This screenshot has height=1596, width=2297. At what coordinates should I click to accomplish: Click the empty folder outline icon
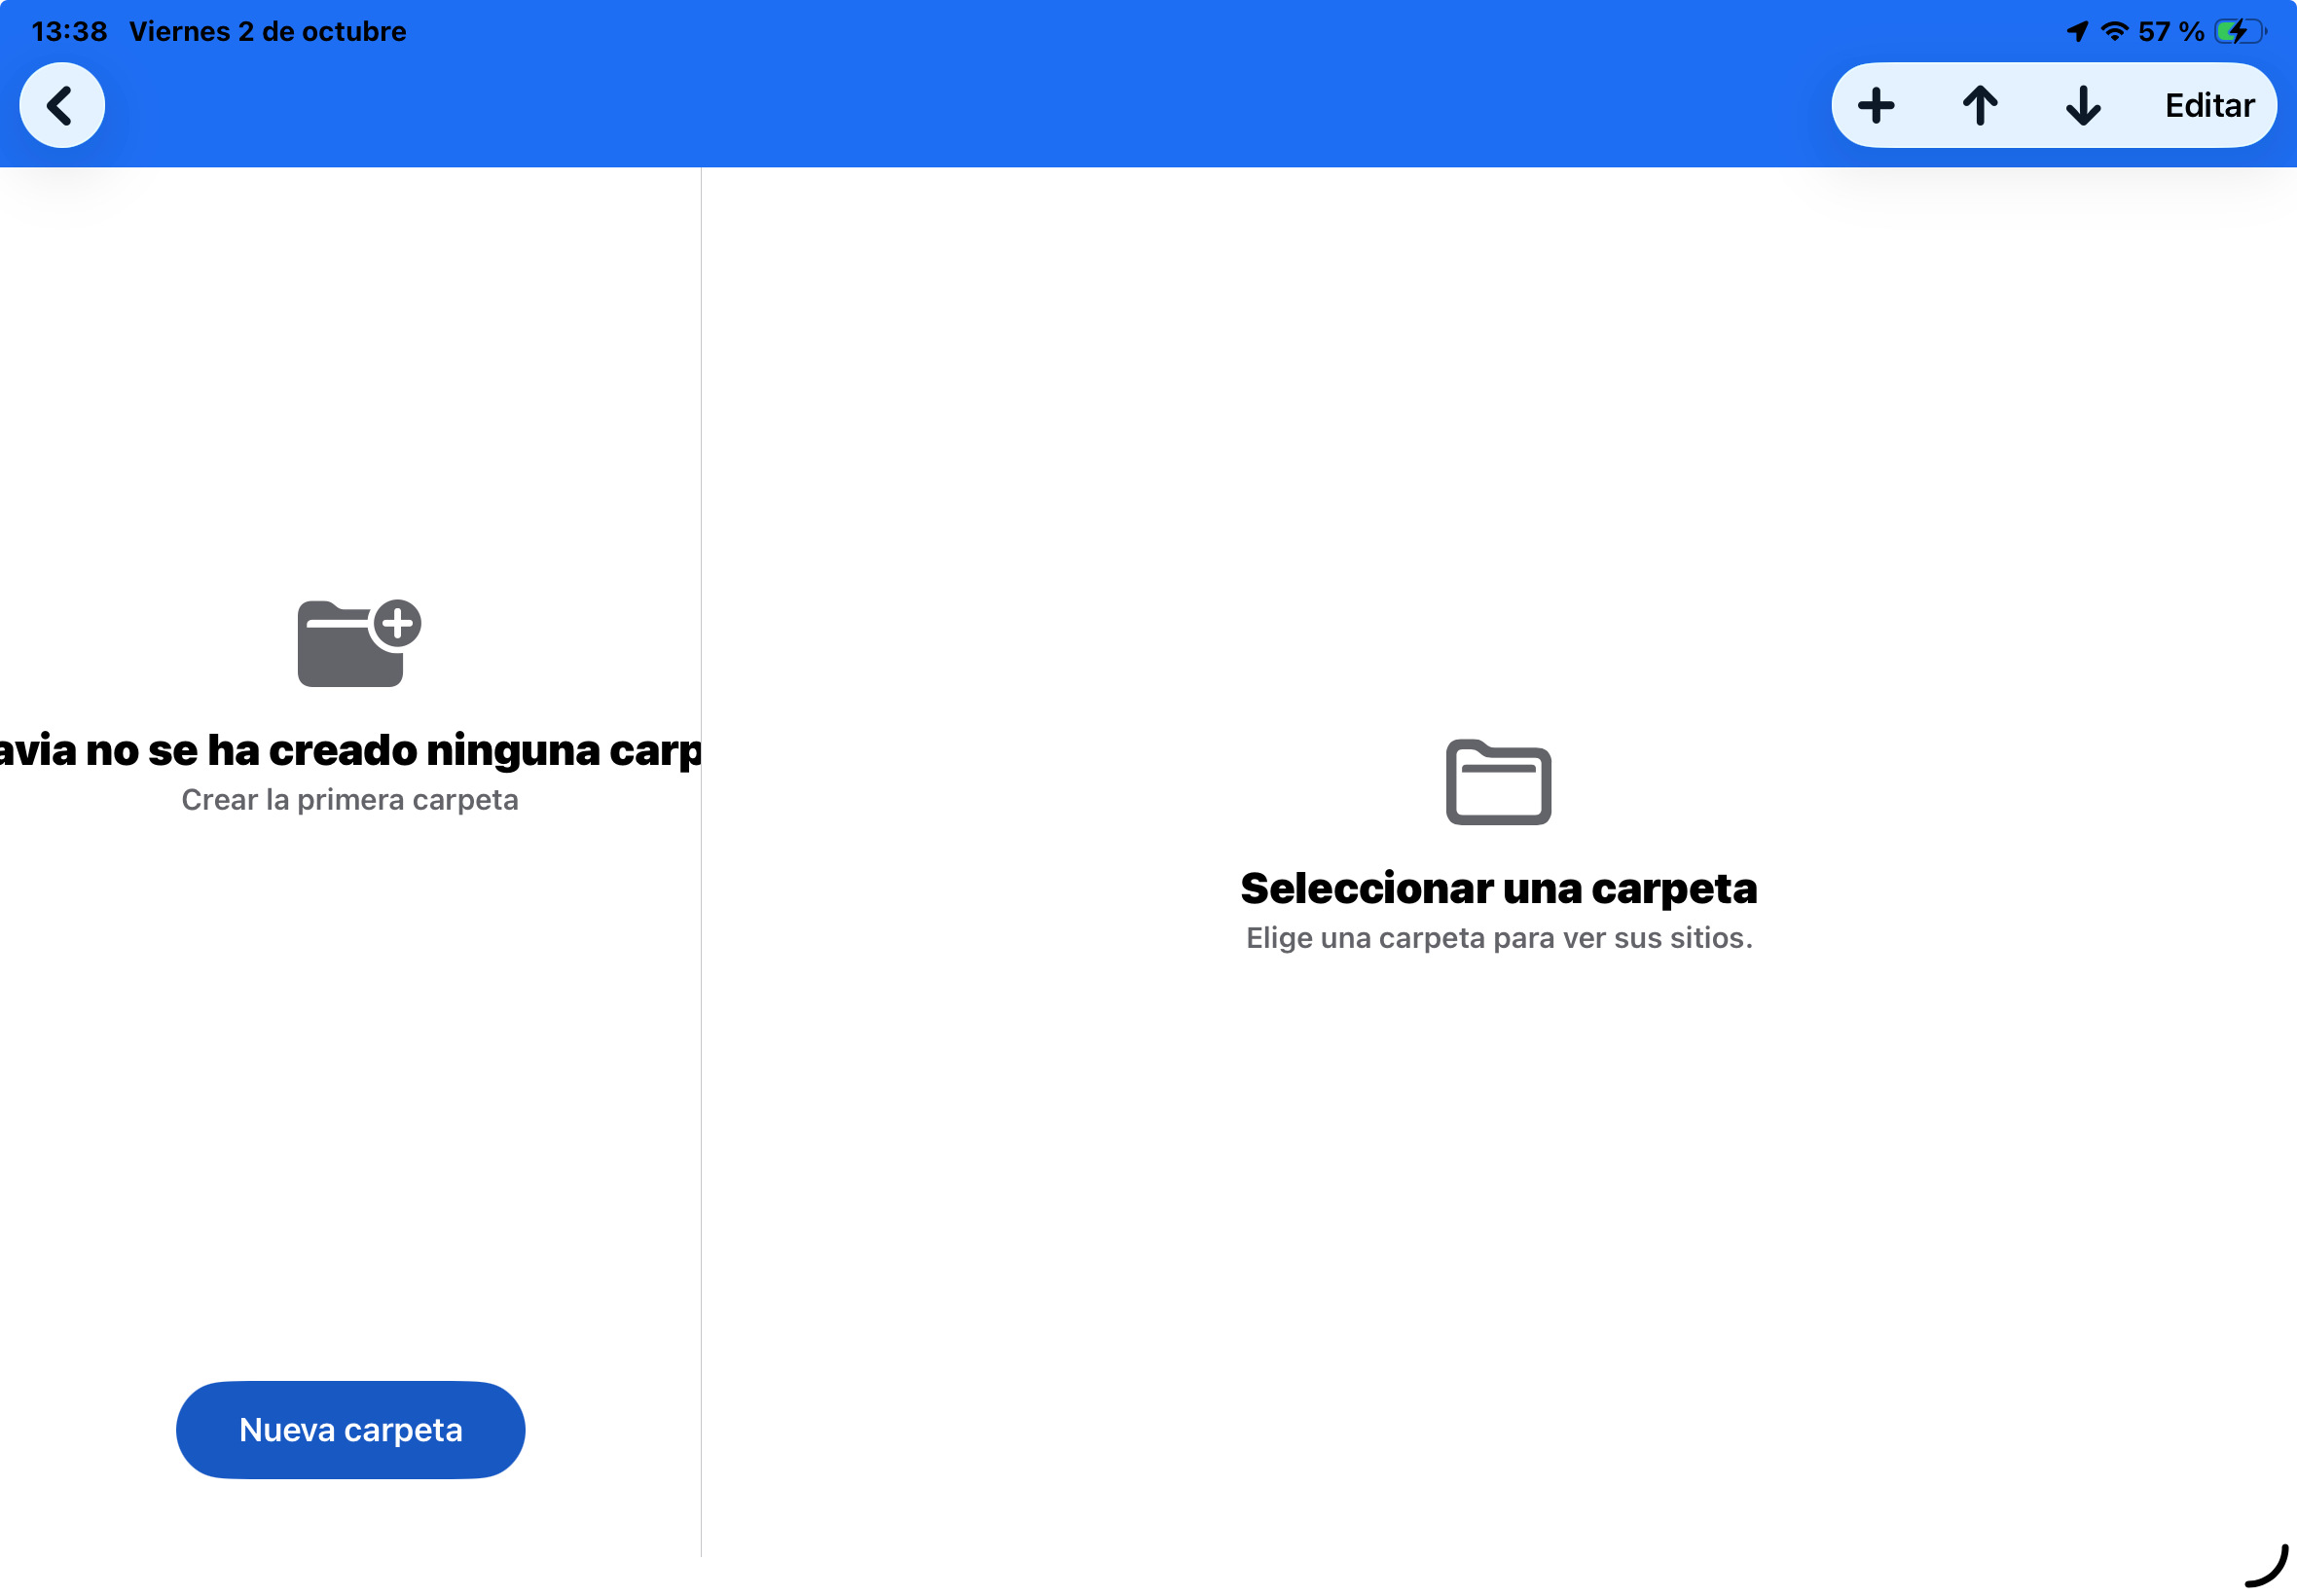[x=1498, y=782]
